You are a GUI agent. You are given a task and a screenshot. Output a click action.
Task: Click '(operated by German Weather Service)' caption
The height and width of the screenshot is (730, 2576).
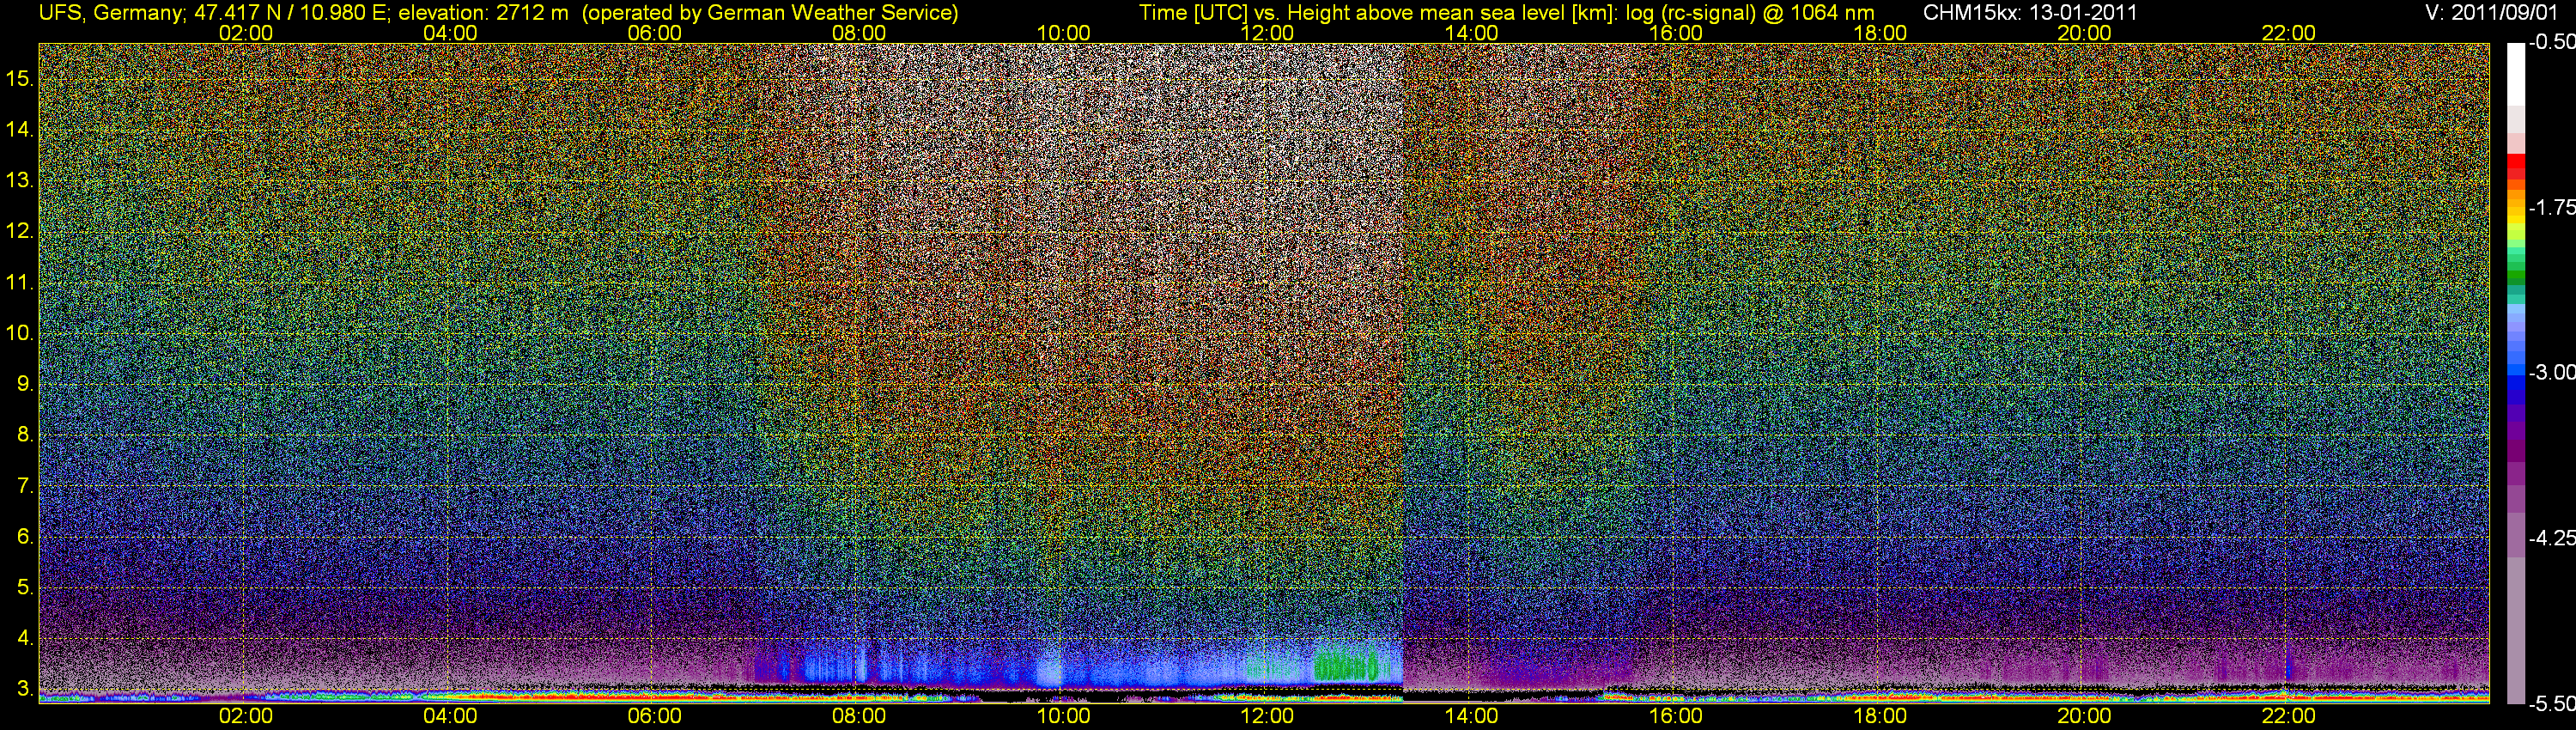click(x=769, y=13)
